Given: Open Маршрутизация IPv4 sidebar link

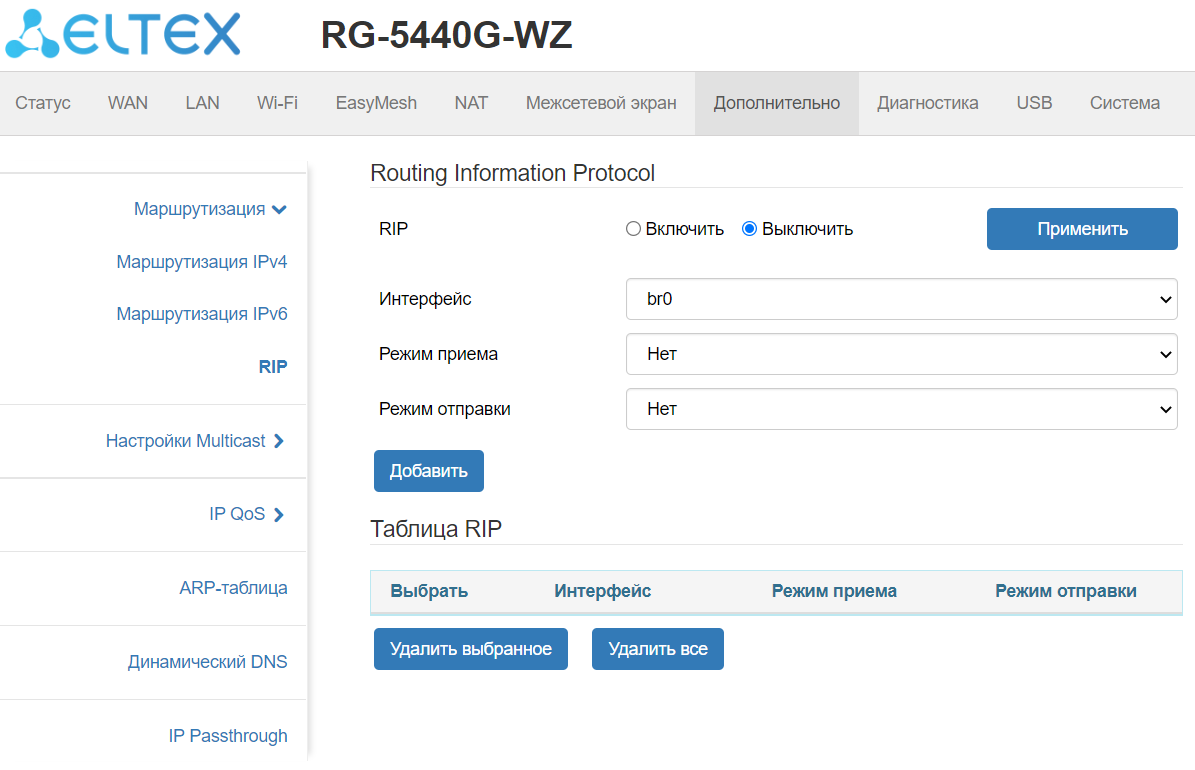Looking at the screenshot, I should point(202,263).
